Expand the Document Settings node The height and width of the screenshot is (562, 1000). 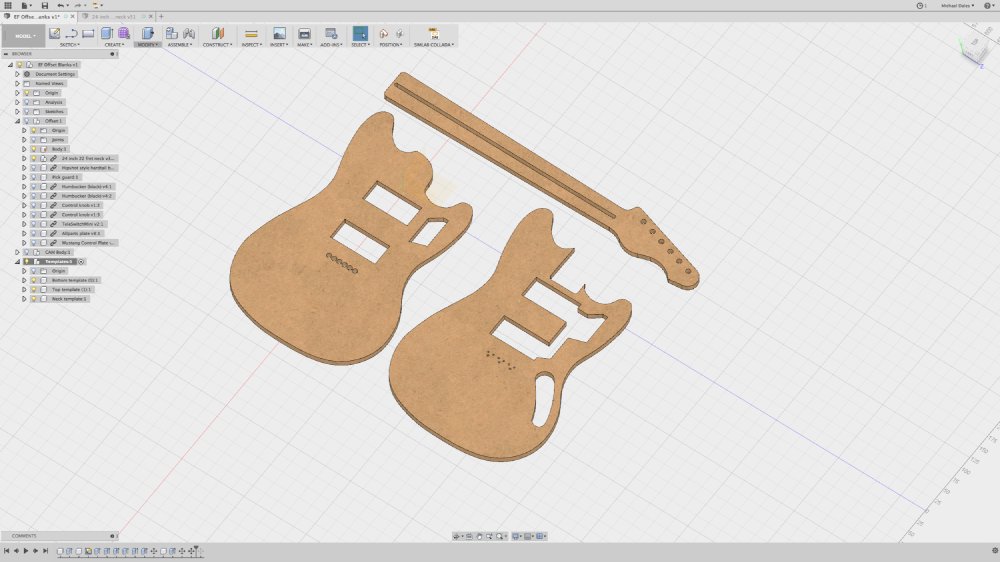[x=17, y=74]
